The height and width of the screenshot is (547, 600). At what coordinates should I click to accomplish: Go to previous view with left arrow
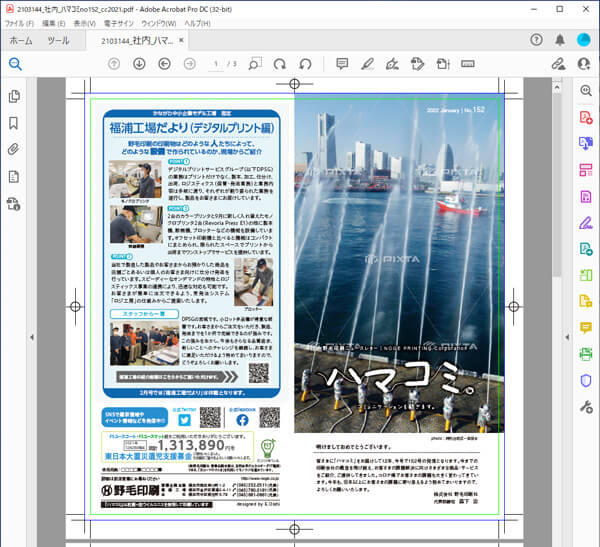click(x=165, y=64)
